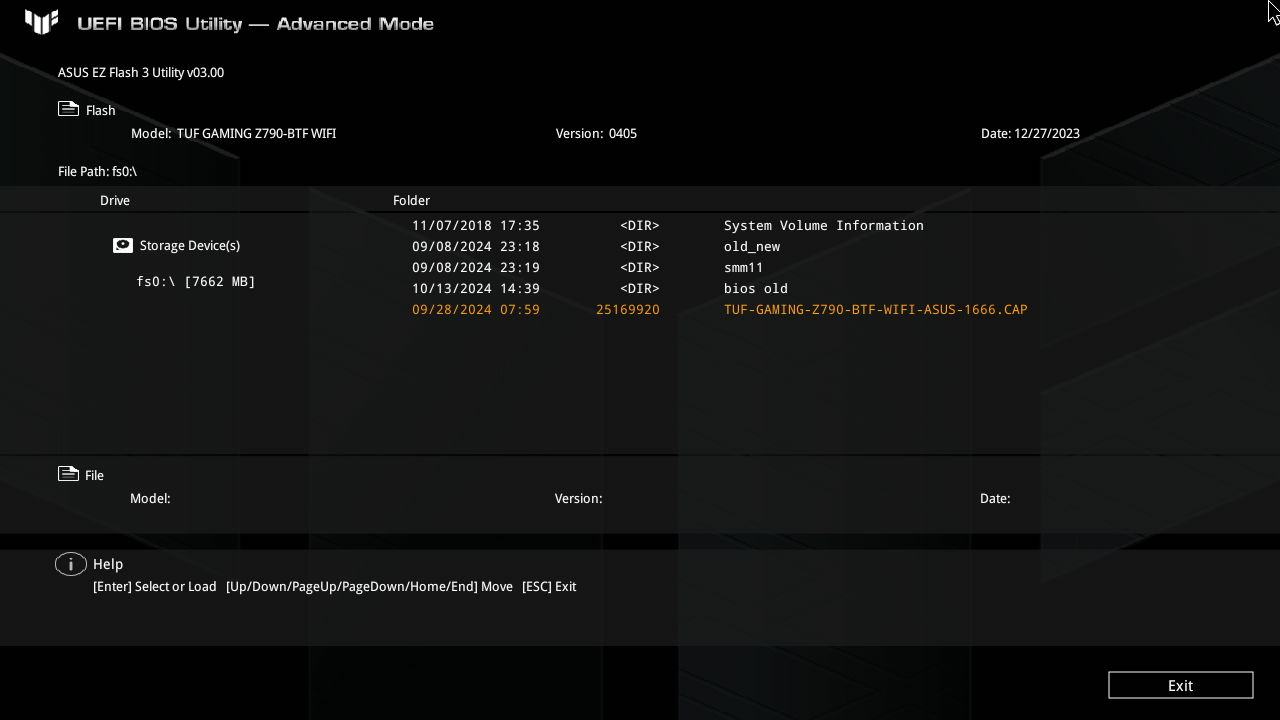Click the Flash section icon
Screen dimensions: 1280x720
68,109
